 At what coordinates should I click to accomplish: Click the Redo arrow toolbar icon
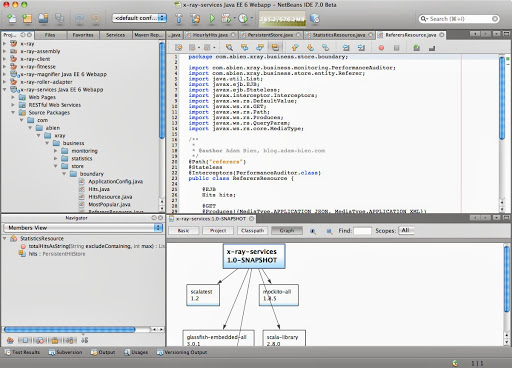96,18
